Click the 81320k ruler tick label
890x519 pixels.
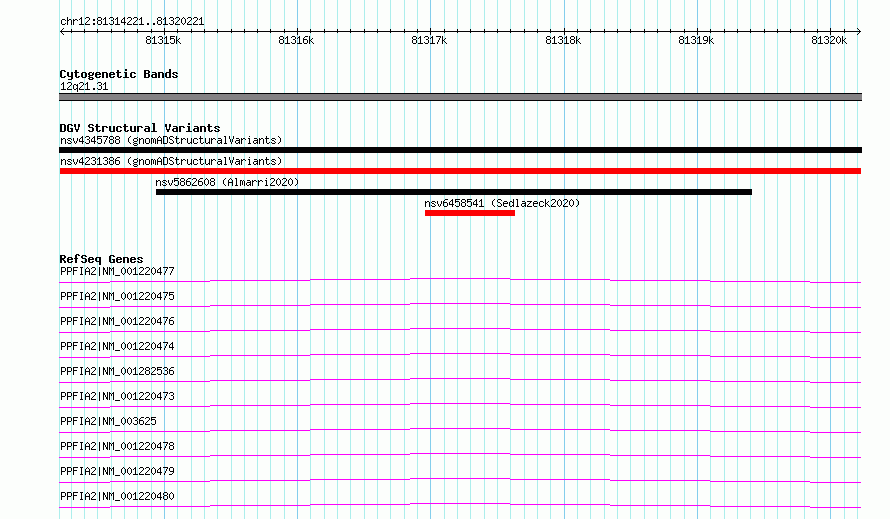click(x=829, y=40)
